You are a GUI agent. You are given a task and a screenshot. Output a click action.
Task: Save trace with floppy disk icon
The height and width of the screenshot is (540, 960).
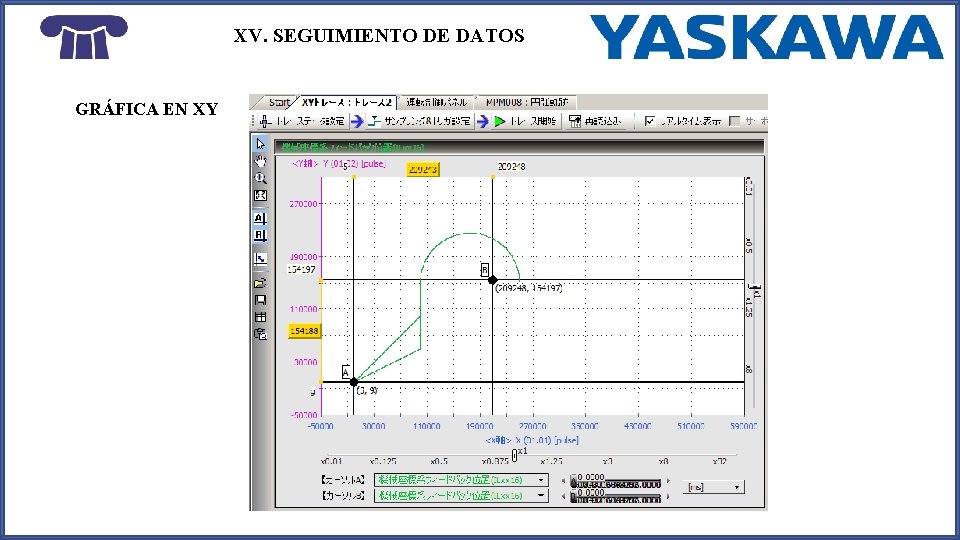tap(260, 300)
